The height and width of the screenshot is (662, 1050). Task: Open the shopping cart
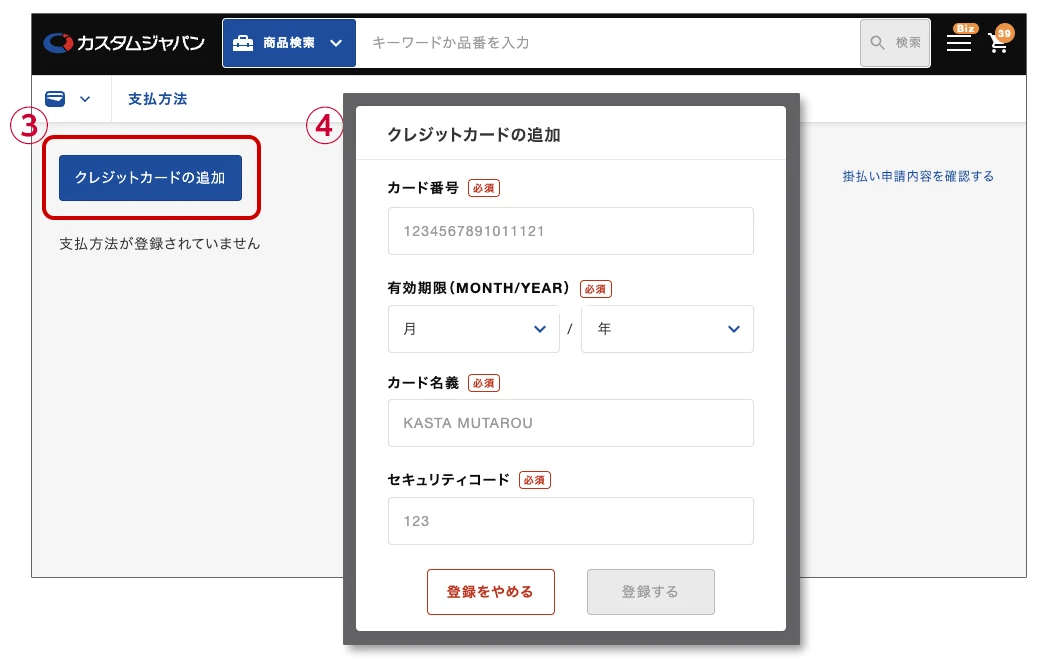coord(997,43)
